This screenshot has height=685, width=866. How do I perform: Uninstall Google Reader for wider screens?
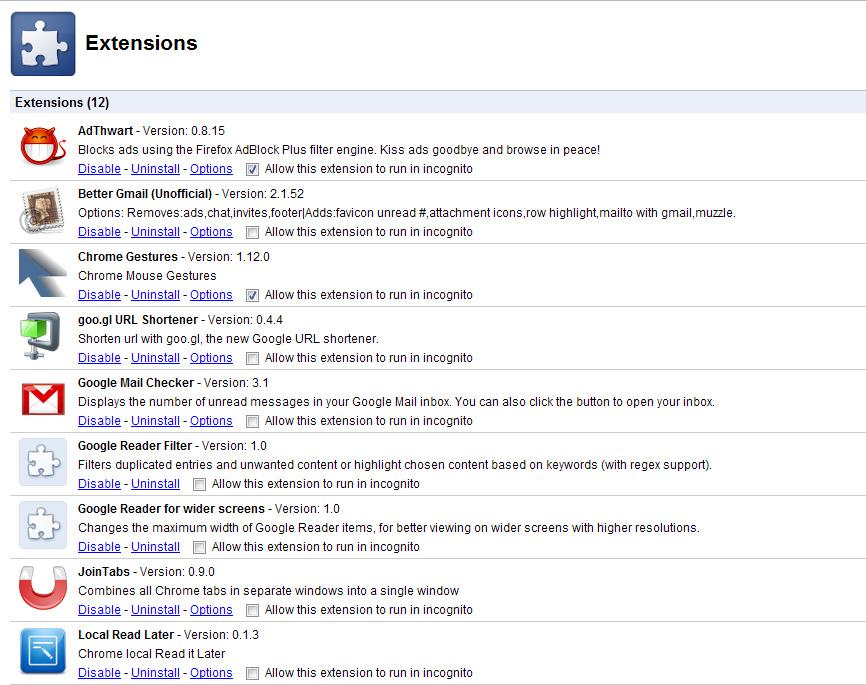coord(155,547)
